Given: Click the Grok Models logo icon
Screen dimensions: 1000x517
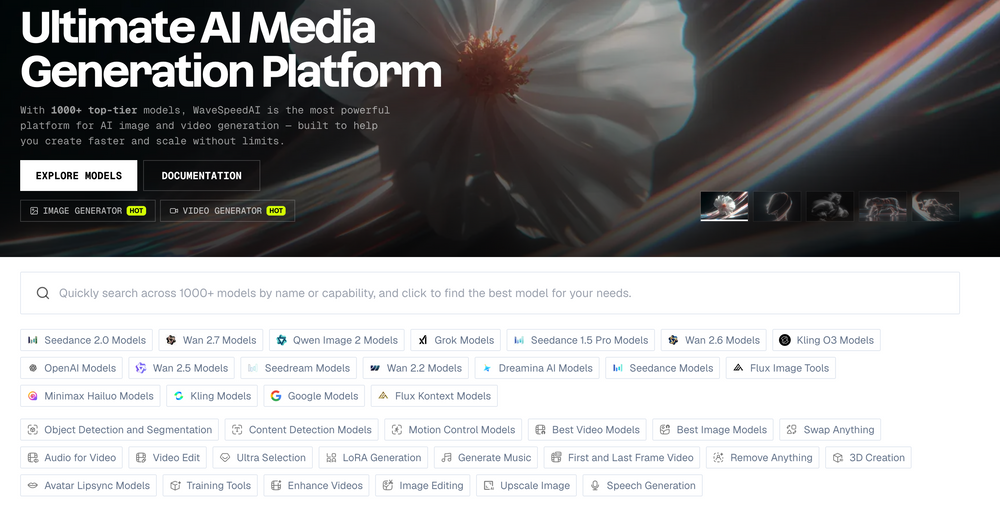Looking at the screenshot, I should pyautogui.click(x=423, y=340).
